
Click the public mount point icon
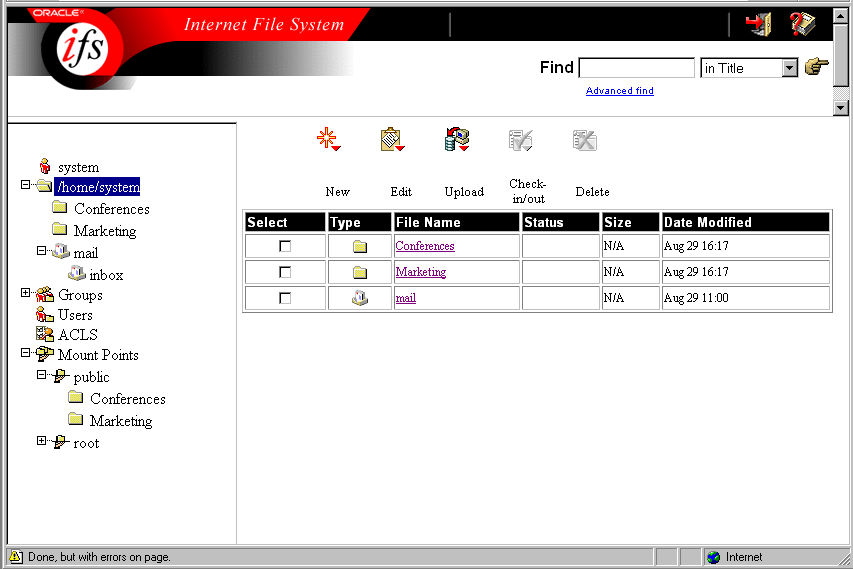click(x=60, y=376)
